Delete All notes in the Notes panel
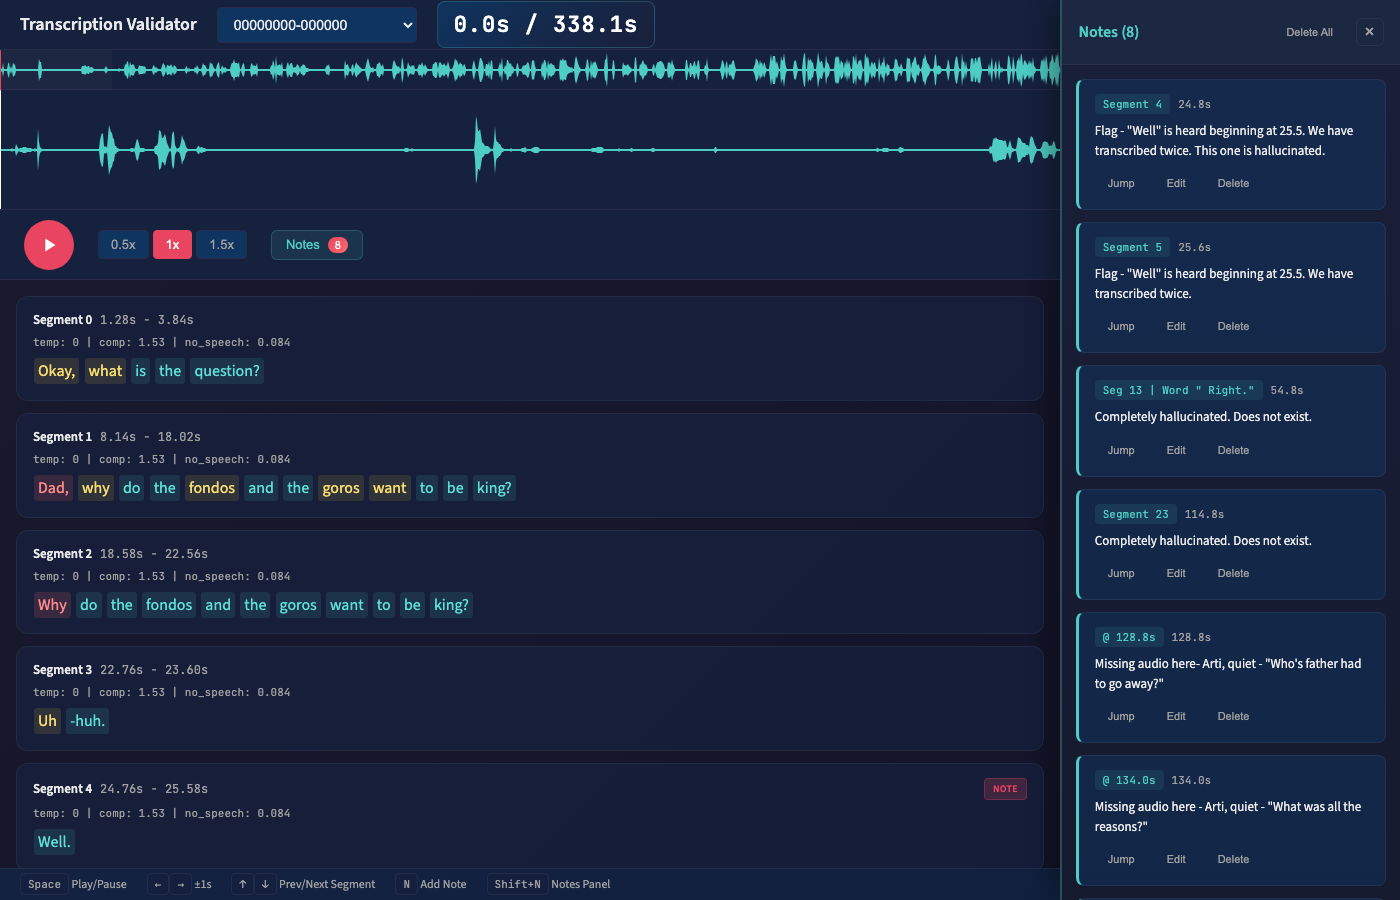Viewport: 1400px width, 900px height. (1309, 31)
